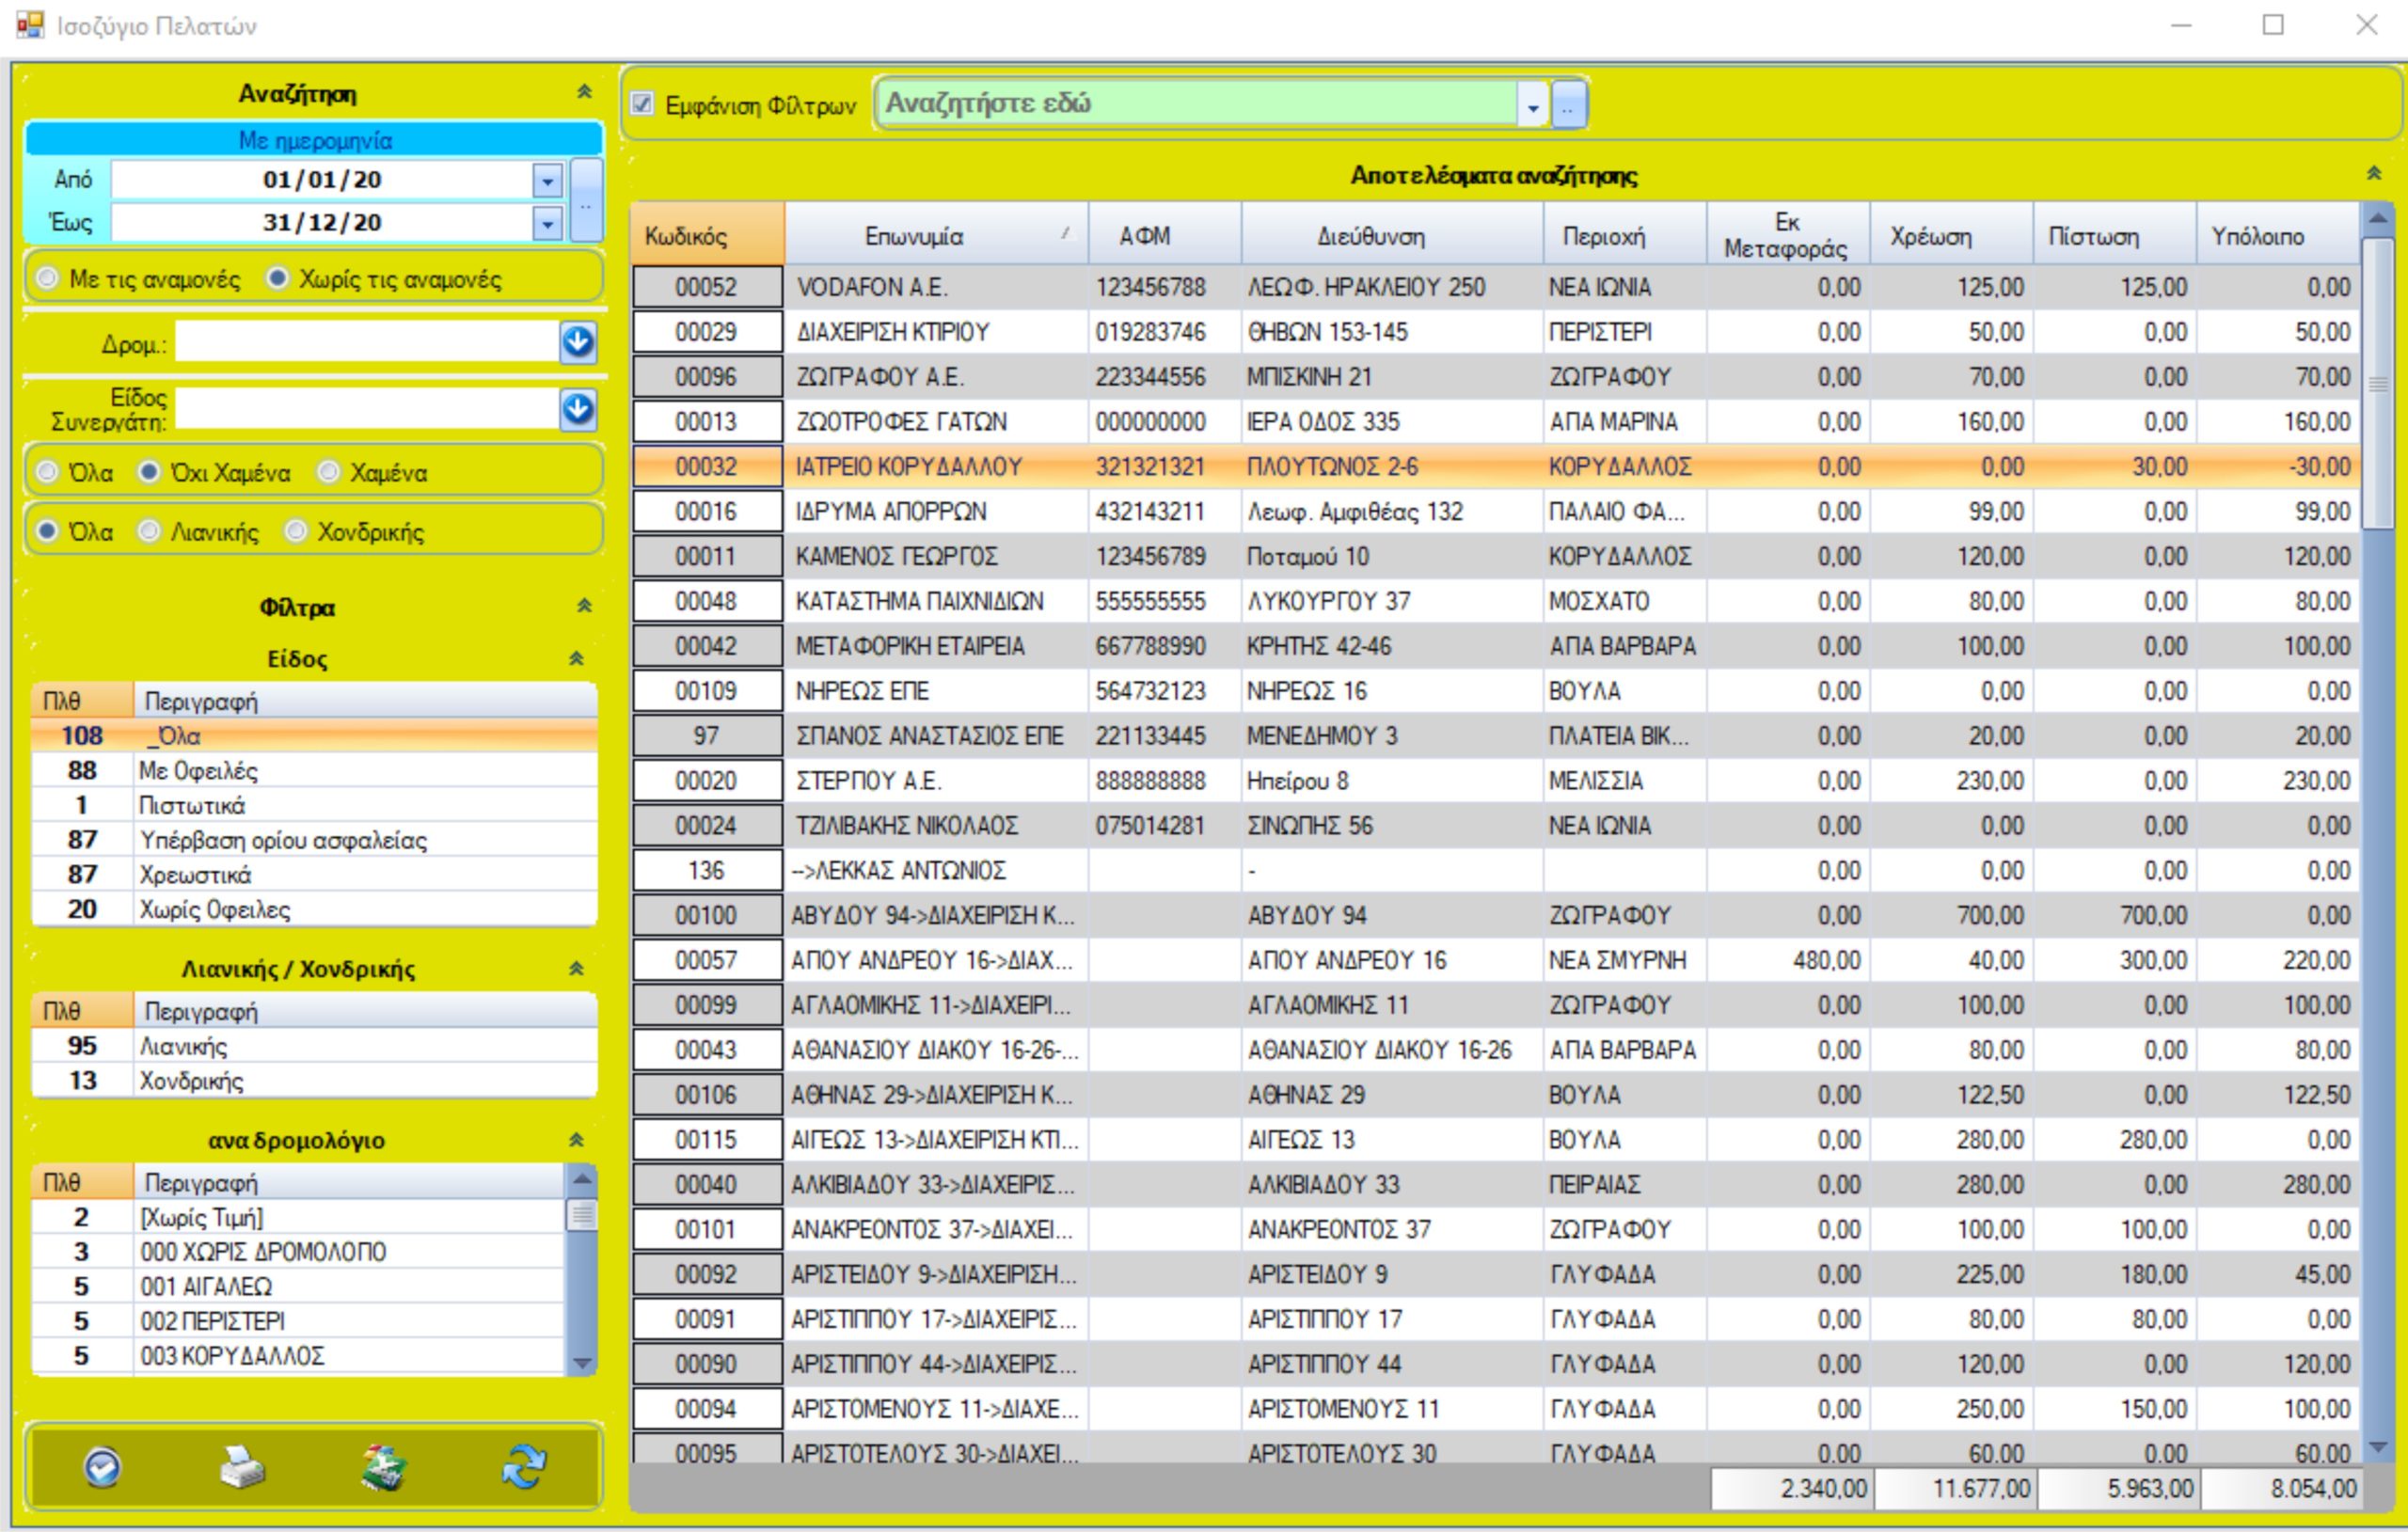Uncheck the Εμφάνιση Φίλτρων checkbox

tap(643, 104)
